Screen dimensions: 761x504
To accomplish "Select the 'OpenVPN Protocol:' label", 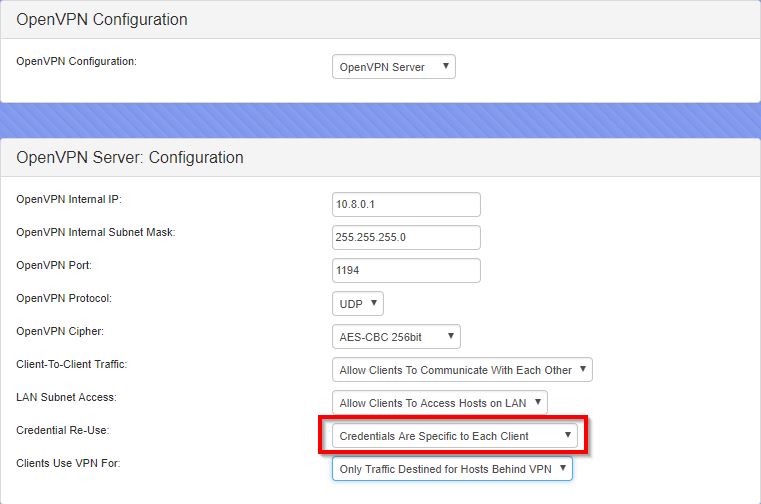I will point(64,298).
